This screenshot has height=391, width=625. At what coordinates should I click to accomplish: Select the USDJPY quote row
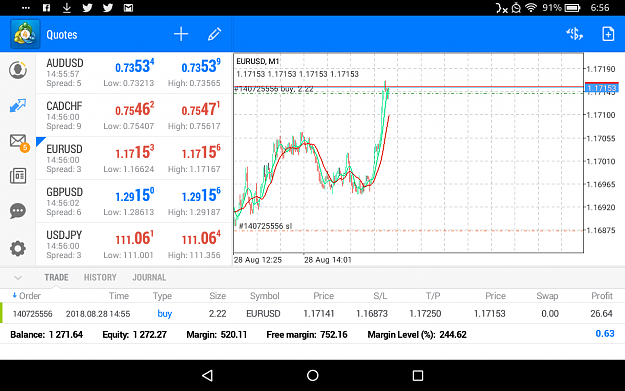pyautogui.click(x=134, y=244)
